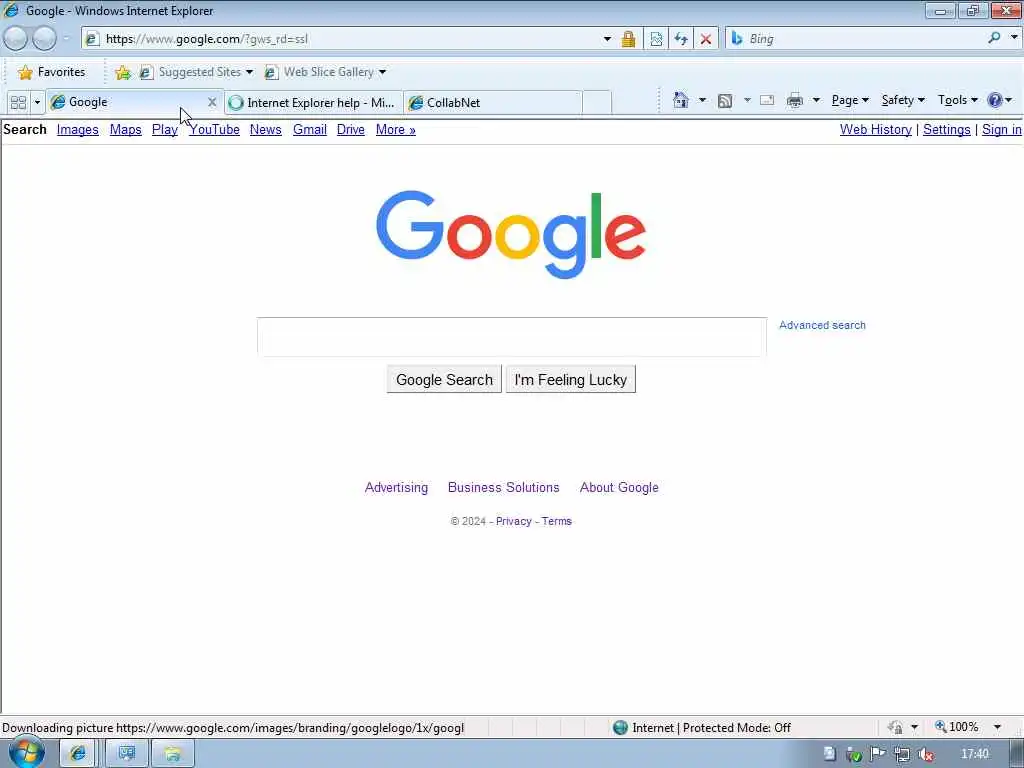Click the Compatibility View icon
The image size is (1024, 768).
click(x=656, y=39)
